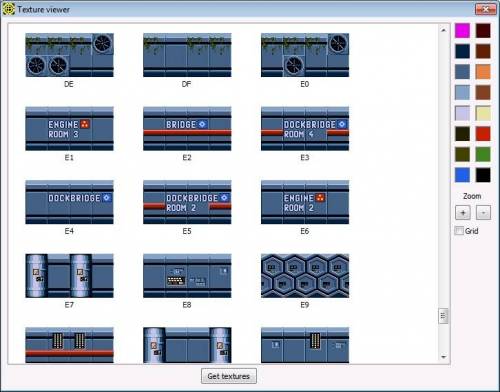Pick the green color swatch
This screenshot has width=500, height=392.
(x=483, y=155)
